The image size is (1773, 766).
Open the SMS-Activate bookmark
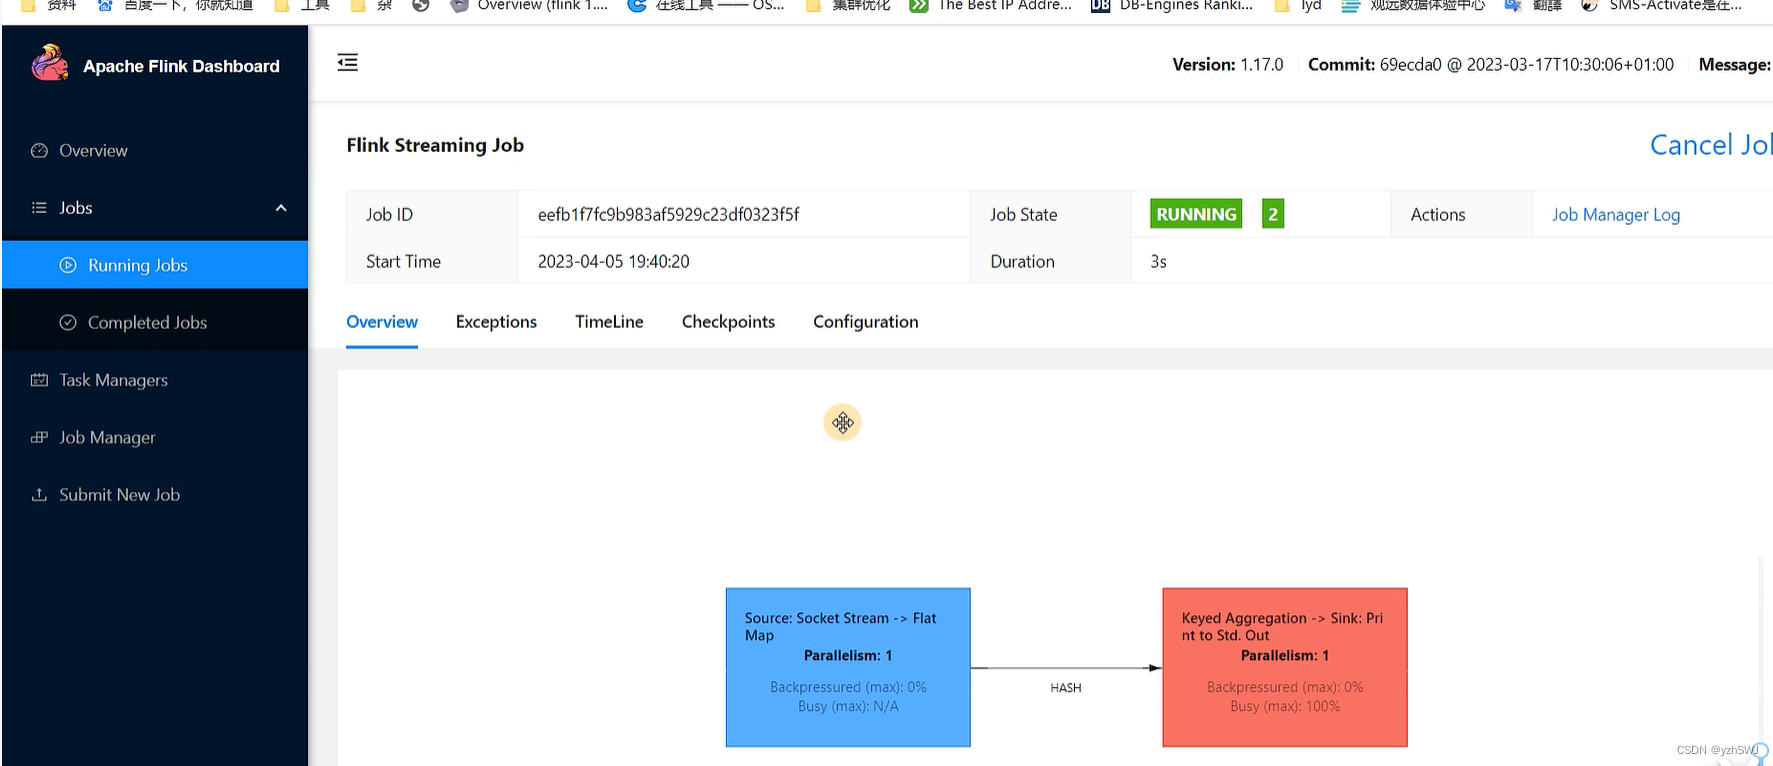tap(1661, 6)
